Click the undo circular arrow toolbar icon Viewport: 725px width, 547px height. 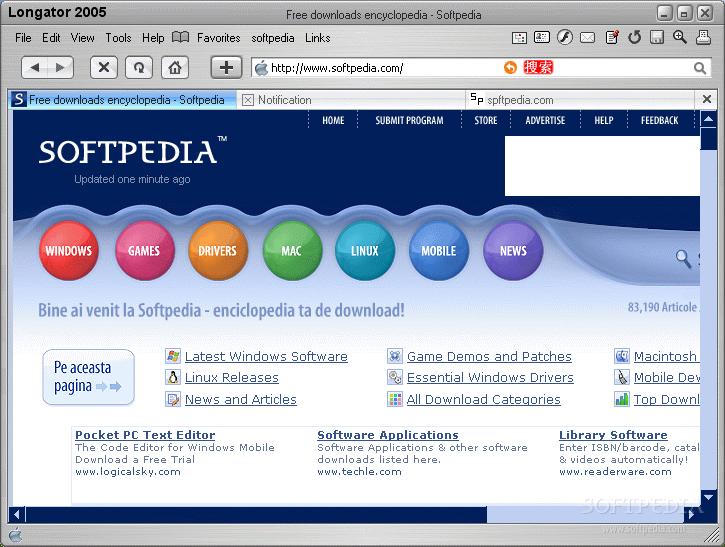(x=634, y=37)
